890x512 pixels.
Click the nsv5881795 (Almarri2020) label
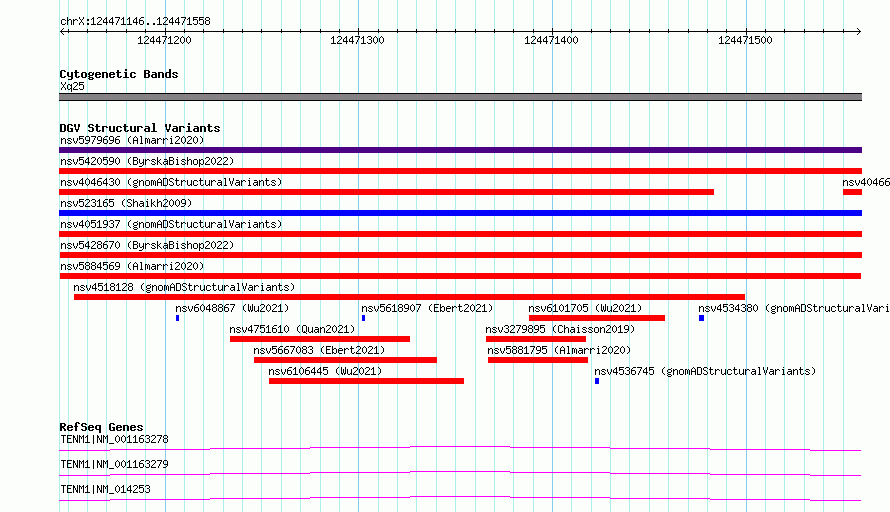[x=559, y=350]
